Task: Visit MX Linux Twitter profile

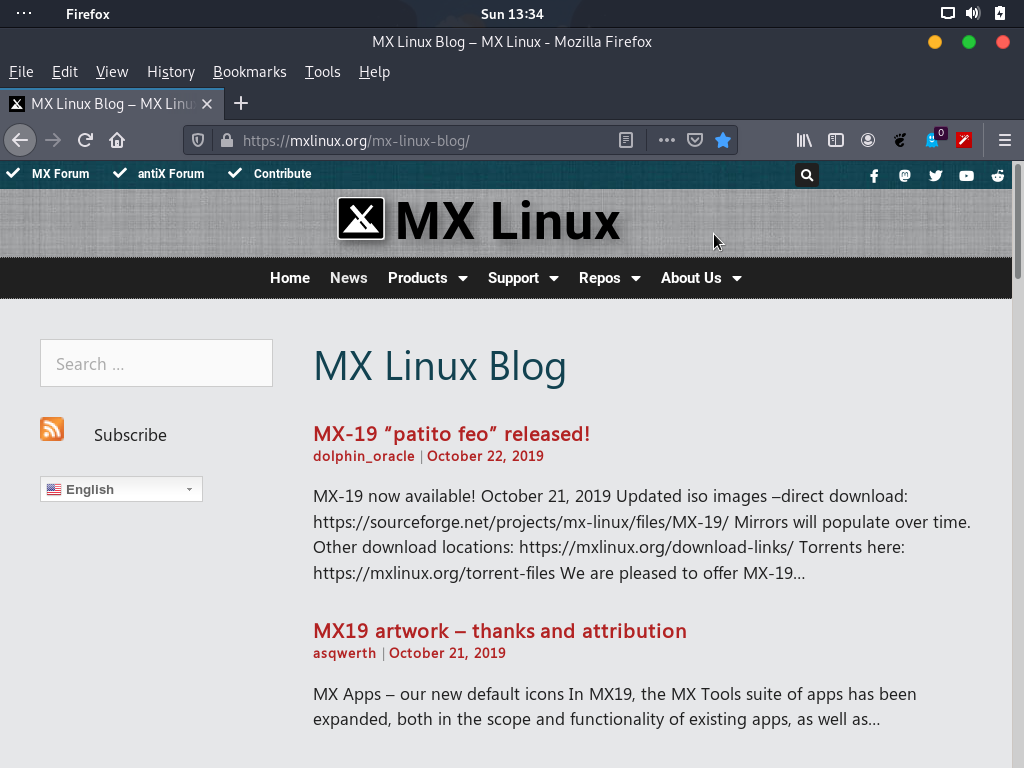Action: (935, 176)
